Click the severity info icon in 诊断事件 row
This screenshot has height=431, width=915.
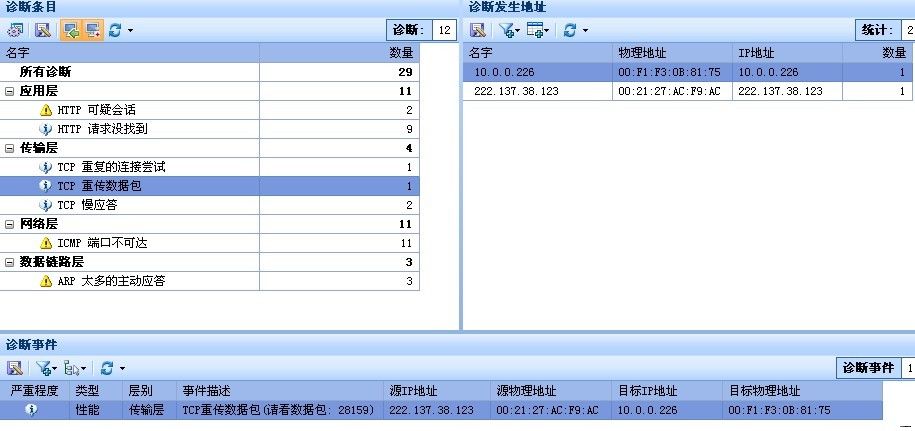pos(32,410)
